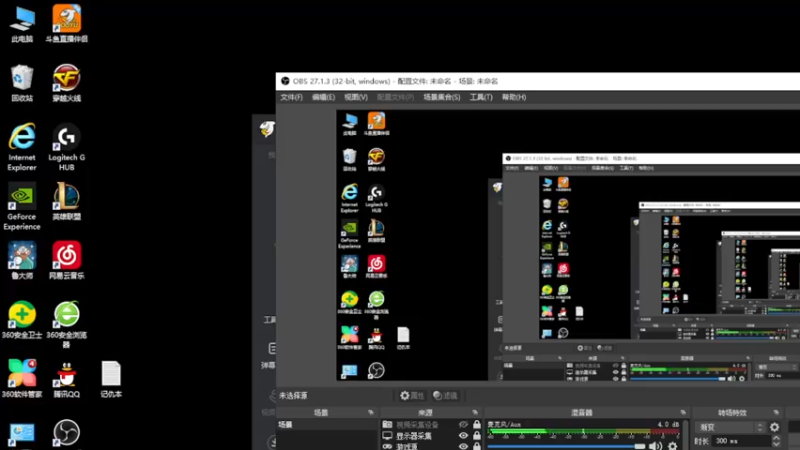Open the 场景集合(S) menu
Image resolution: width=800 pixels, height=450 pixels.
tap(441, 97)
